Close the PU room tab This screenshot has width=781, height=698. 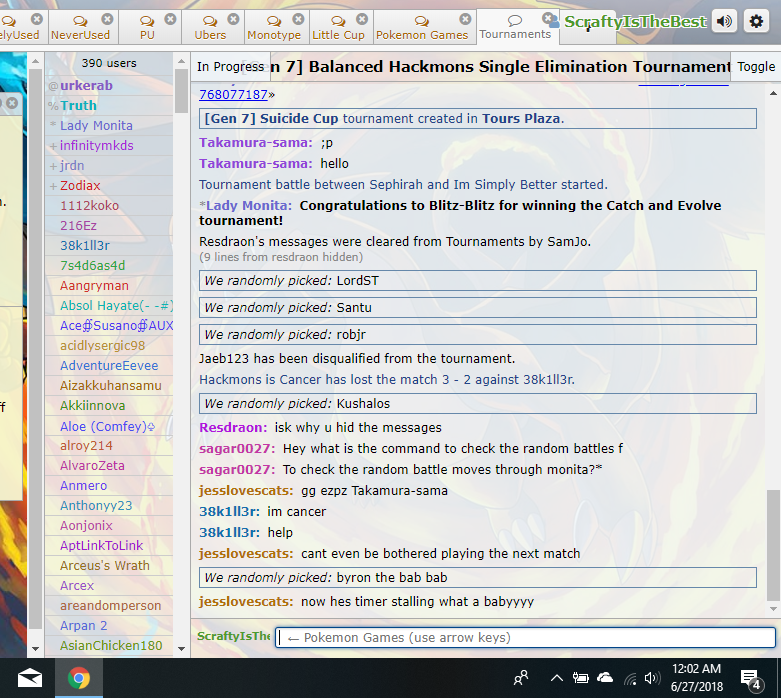tap(170, 19)
